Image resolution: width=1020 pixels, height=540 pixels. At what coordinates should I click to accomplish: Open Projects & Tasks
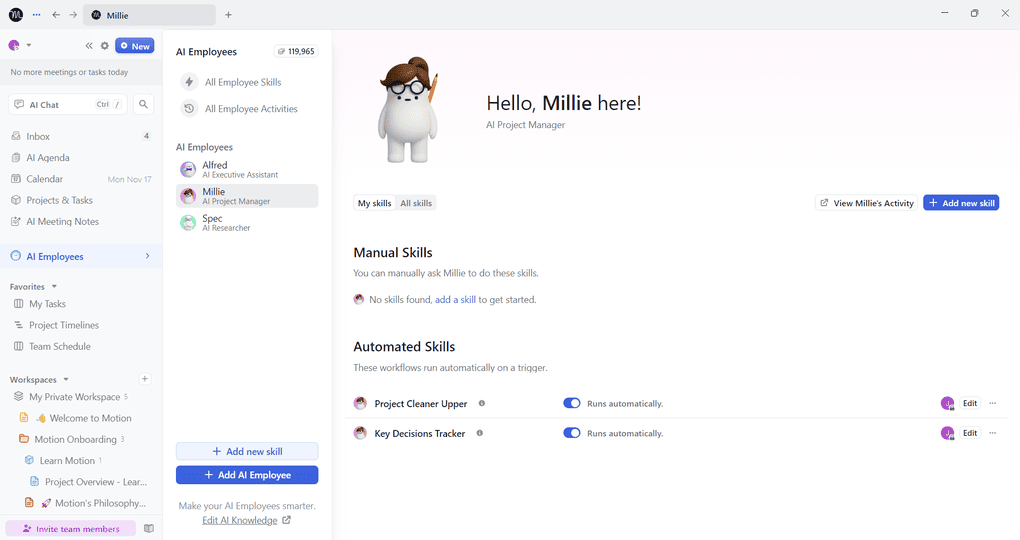[81, 200]
